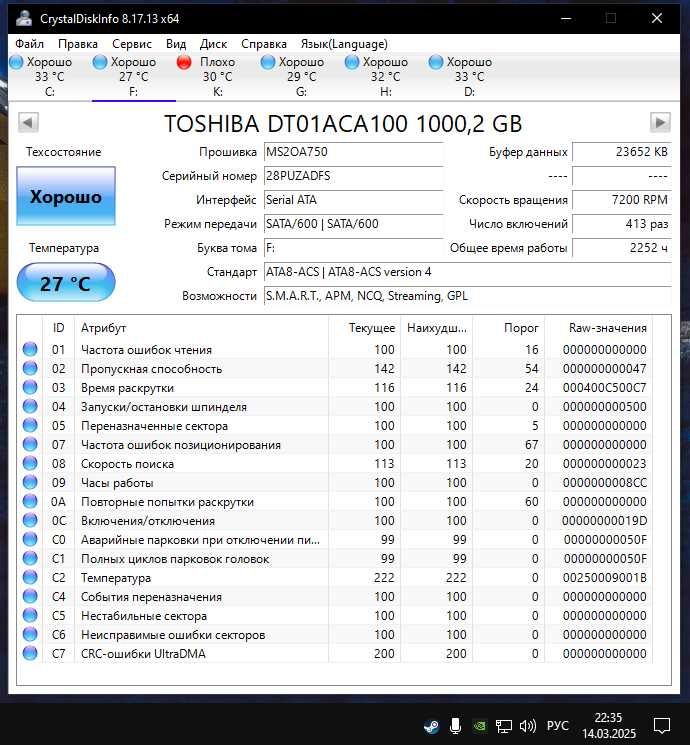Click status orb of attribute 0C row

30,520
